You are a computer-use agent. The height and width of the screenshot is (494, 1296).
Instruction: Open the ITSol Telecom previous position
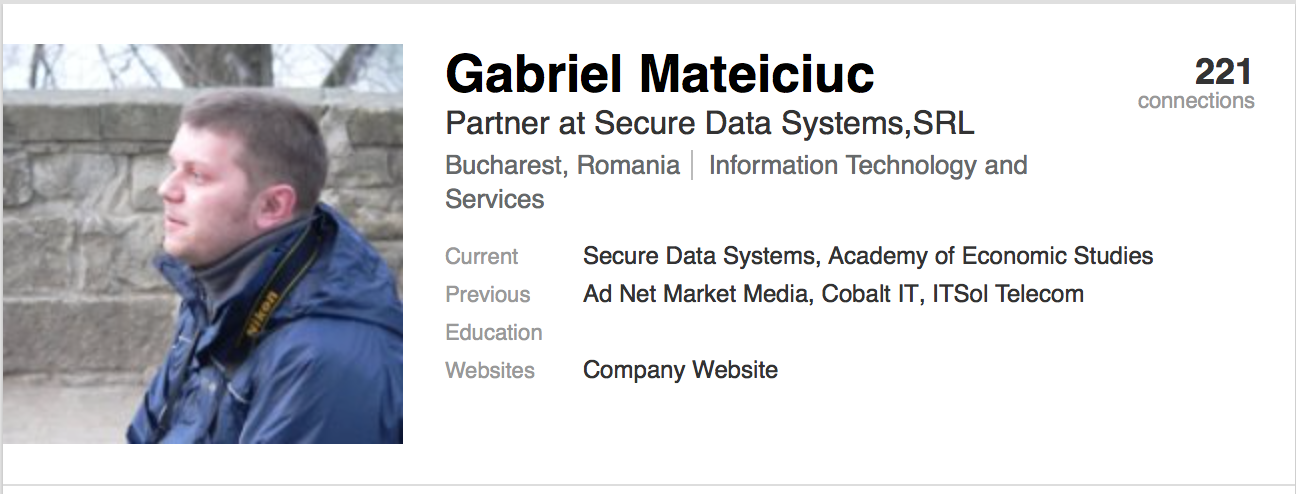point(1008,294)
